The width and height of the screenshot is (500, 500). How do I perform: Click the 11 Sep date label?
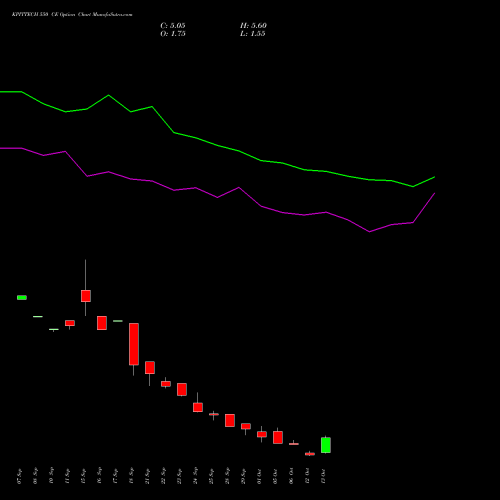[67, 476]
